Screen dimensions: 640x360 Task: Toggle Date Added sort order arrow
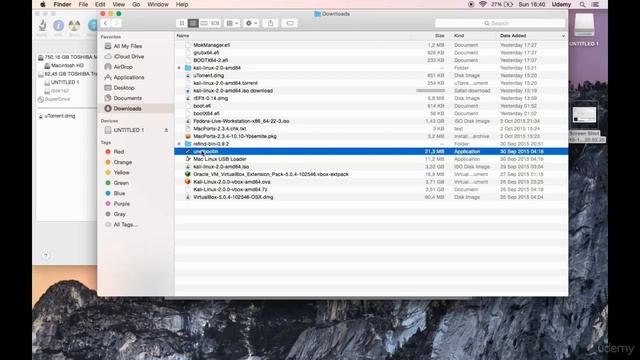(563, 36)
